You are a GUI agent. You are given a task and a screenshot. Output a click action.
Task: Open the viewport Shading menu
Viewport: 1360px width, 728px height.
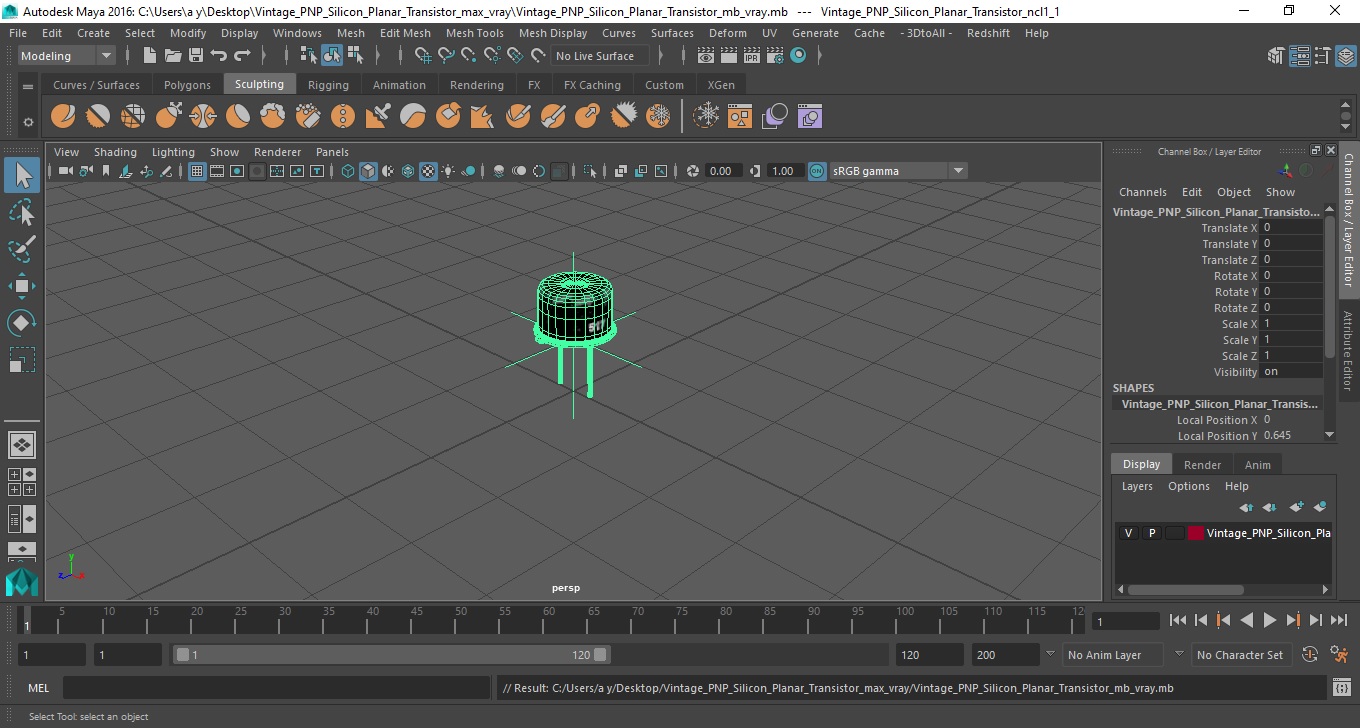click(115, 152)
